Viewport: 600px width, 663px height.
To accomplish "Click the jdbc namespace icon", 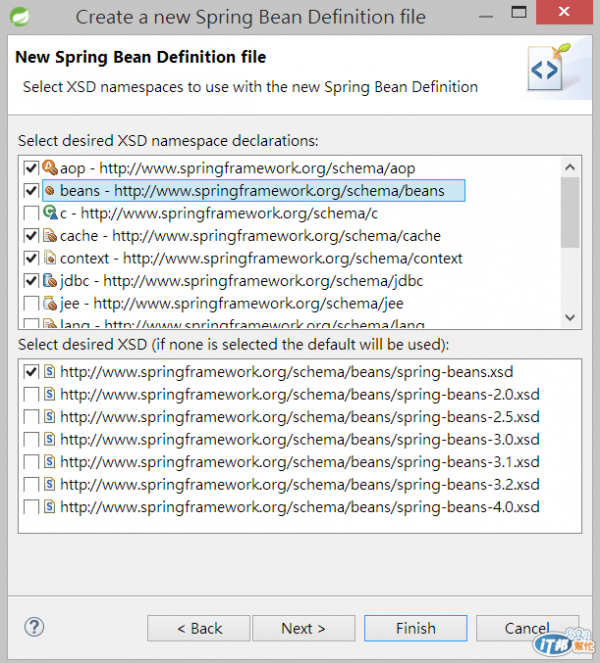I will pos(50,280).
